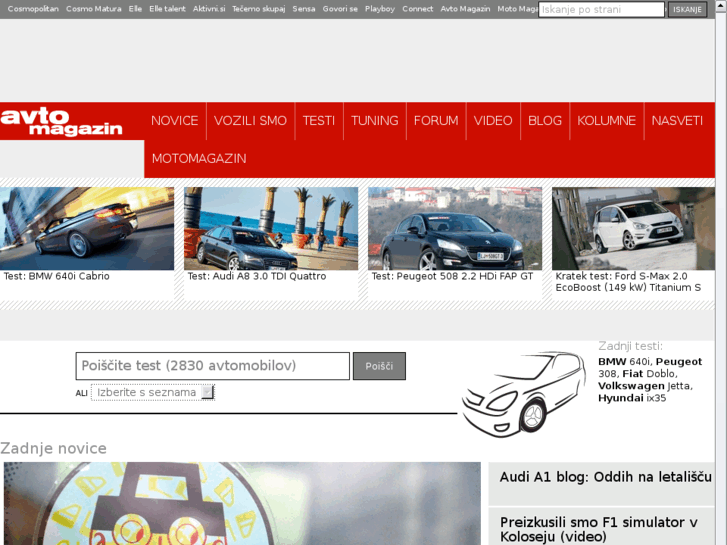Click the car sketch illustration
Viewport: 727px width, 545px height.
524,394
